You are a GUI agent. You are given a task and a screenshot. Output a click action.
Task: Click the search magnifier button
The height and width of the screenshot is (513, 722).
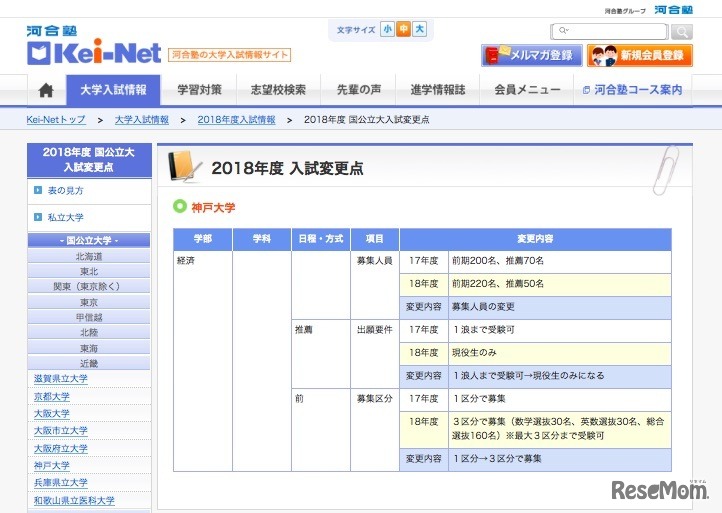(x=681, y=32)
